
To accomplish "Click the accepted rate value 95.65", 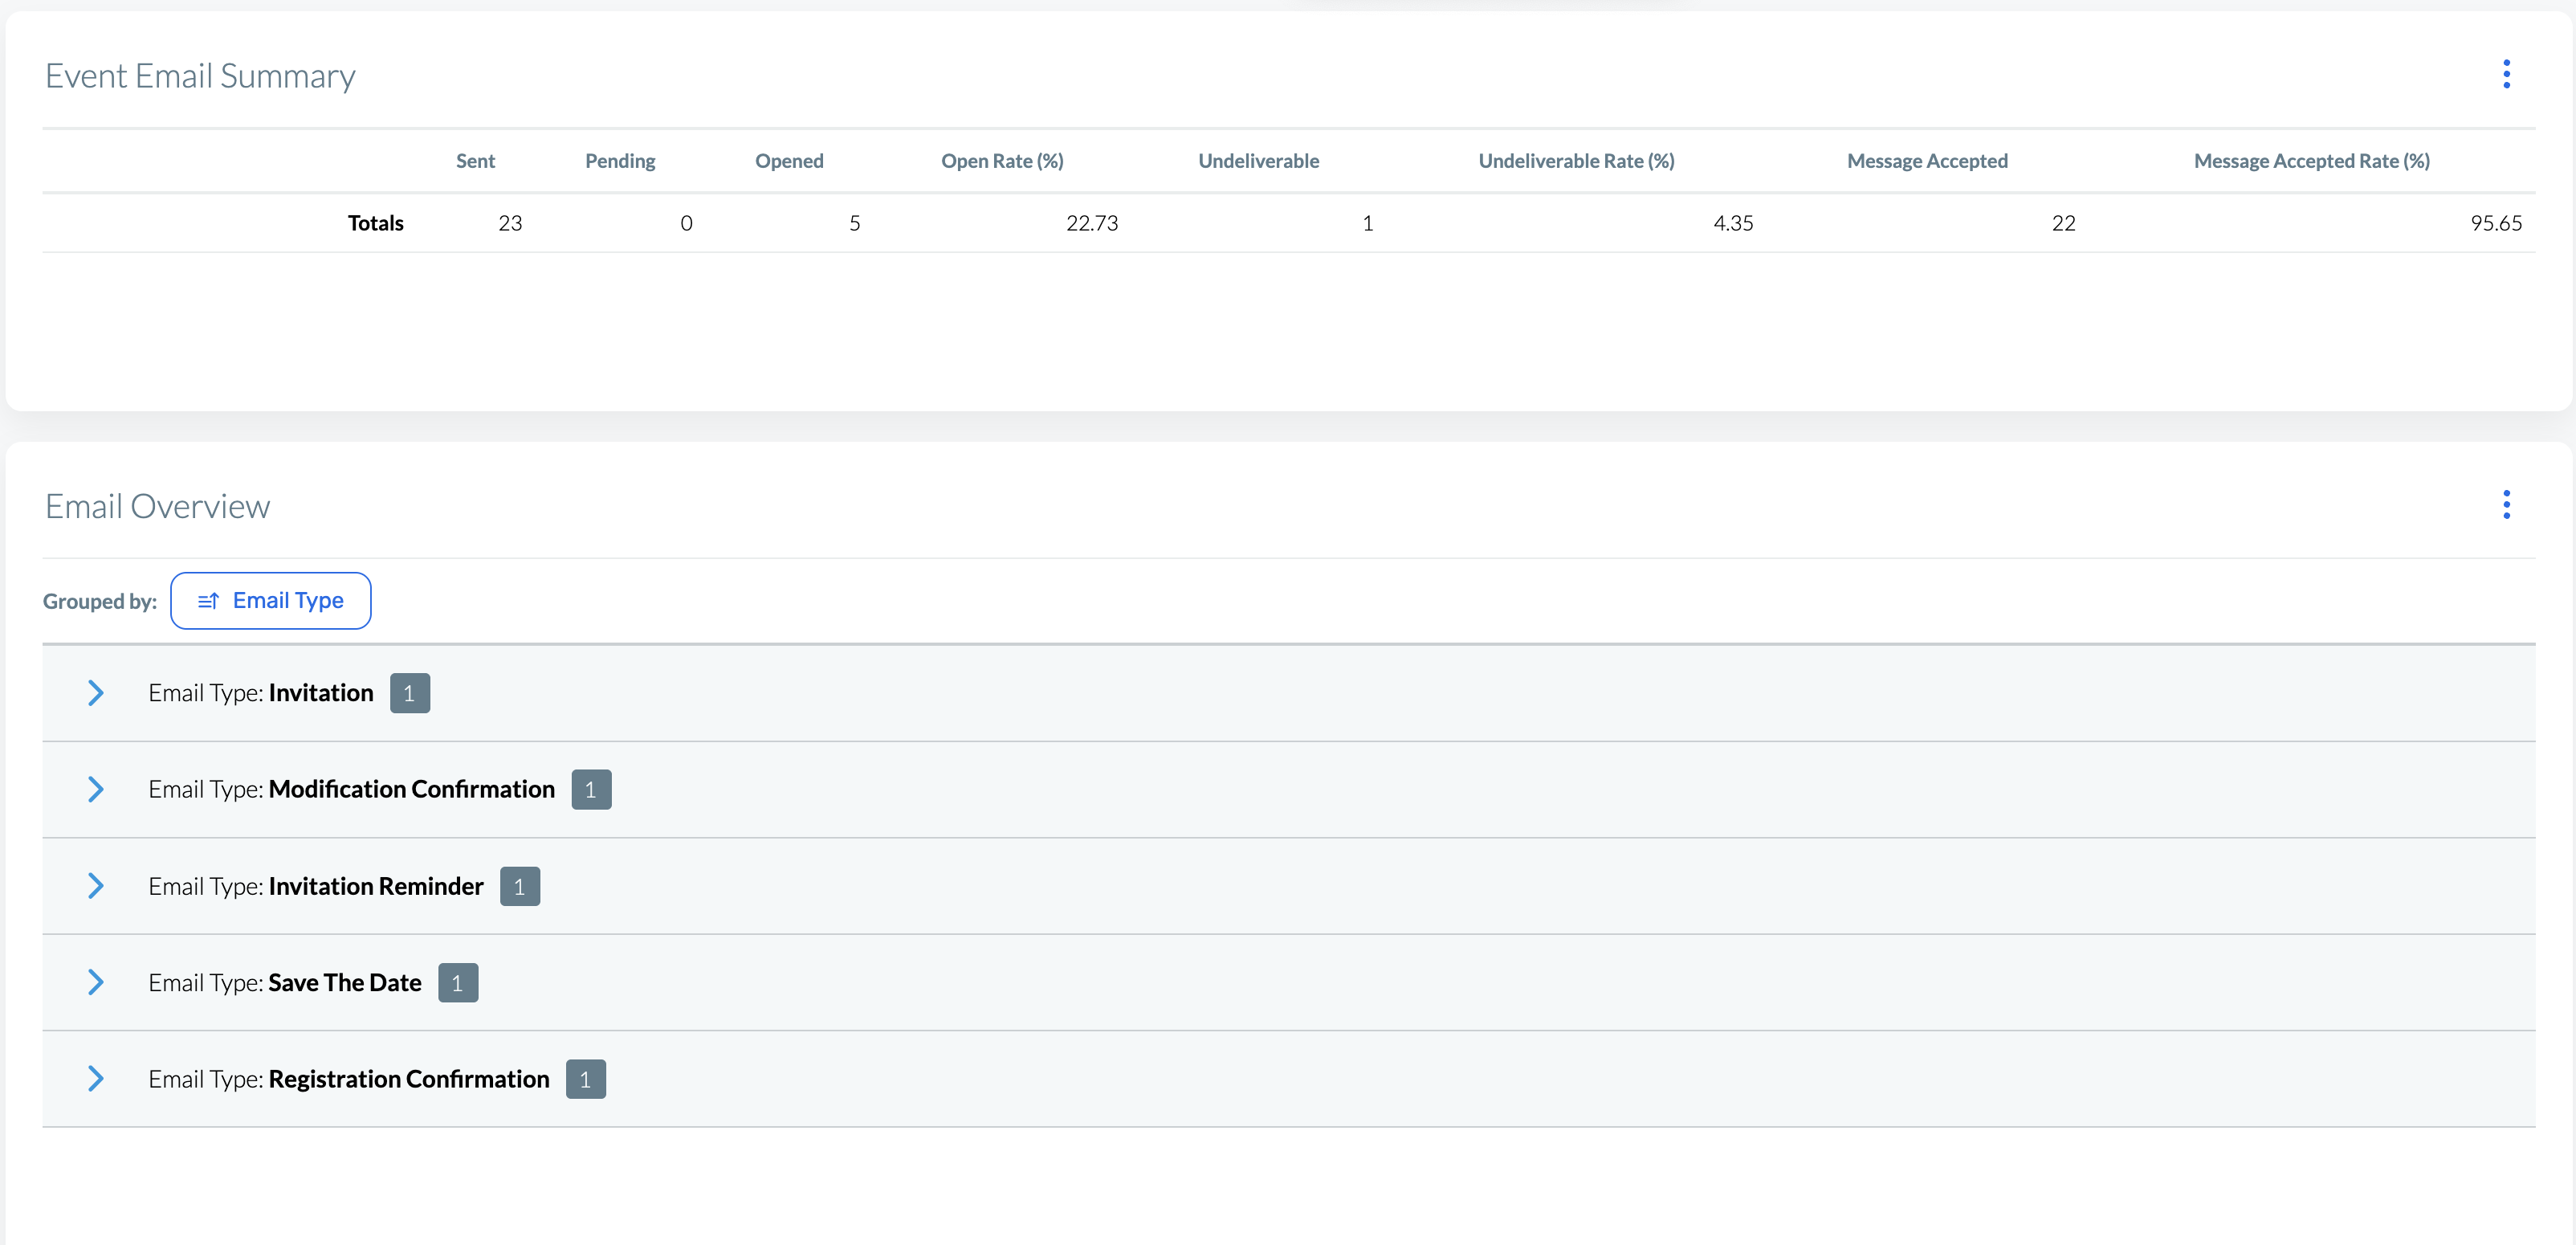I will (2496, 223).
